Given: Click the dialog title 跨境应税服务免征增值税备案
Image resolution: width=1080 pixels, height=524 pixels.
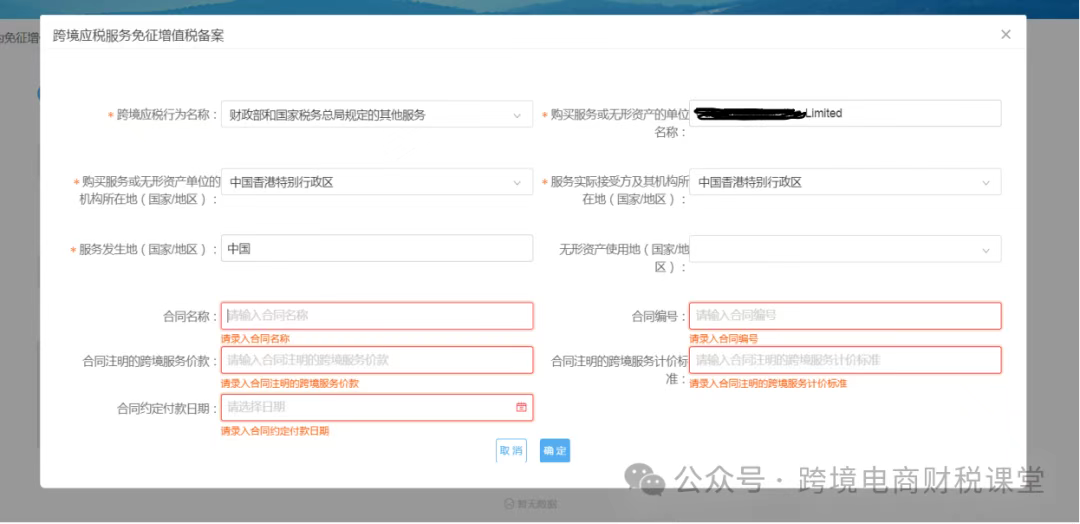Looking at the screenshot, I should coord(138,36).
